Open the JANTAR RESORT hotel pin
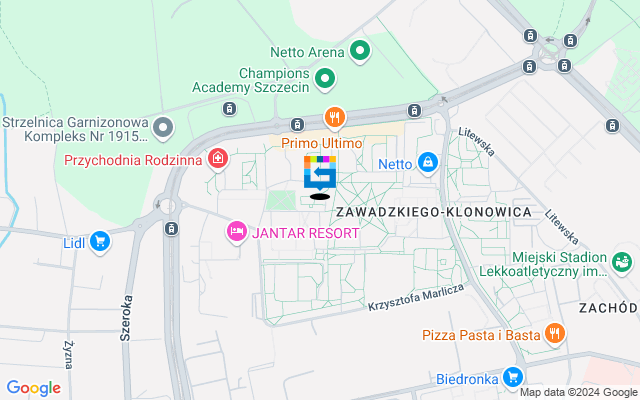 [237, 233]
